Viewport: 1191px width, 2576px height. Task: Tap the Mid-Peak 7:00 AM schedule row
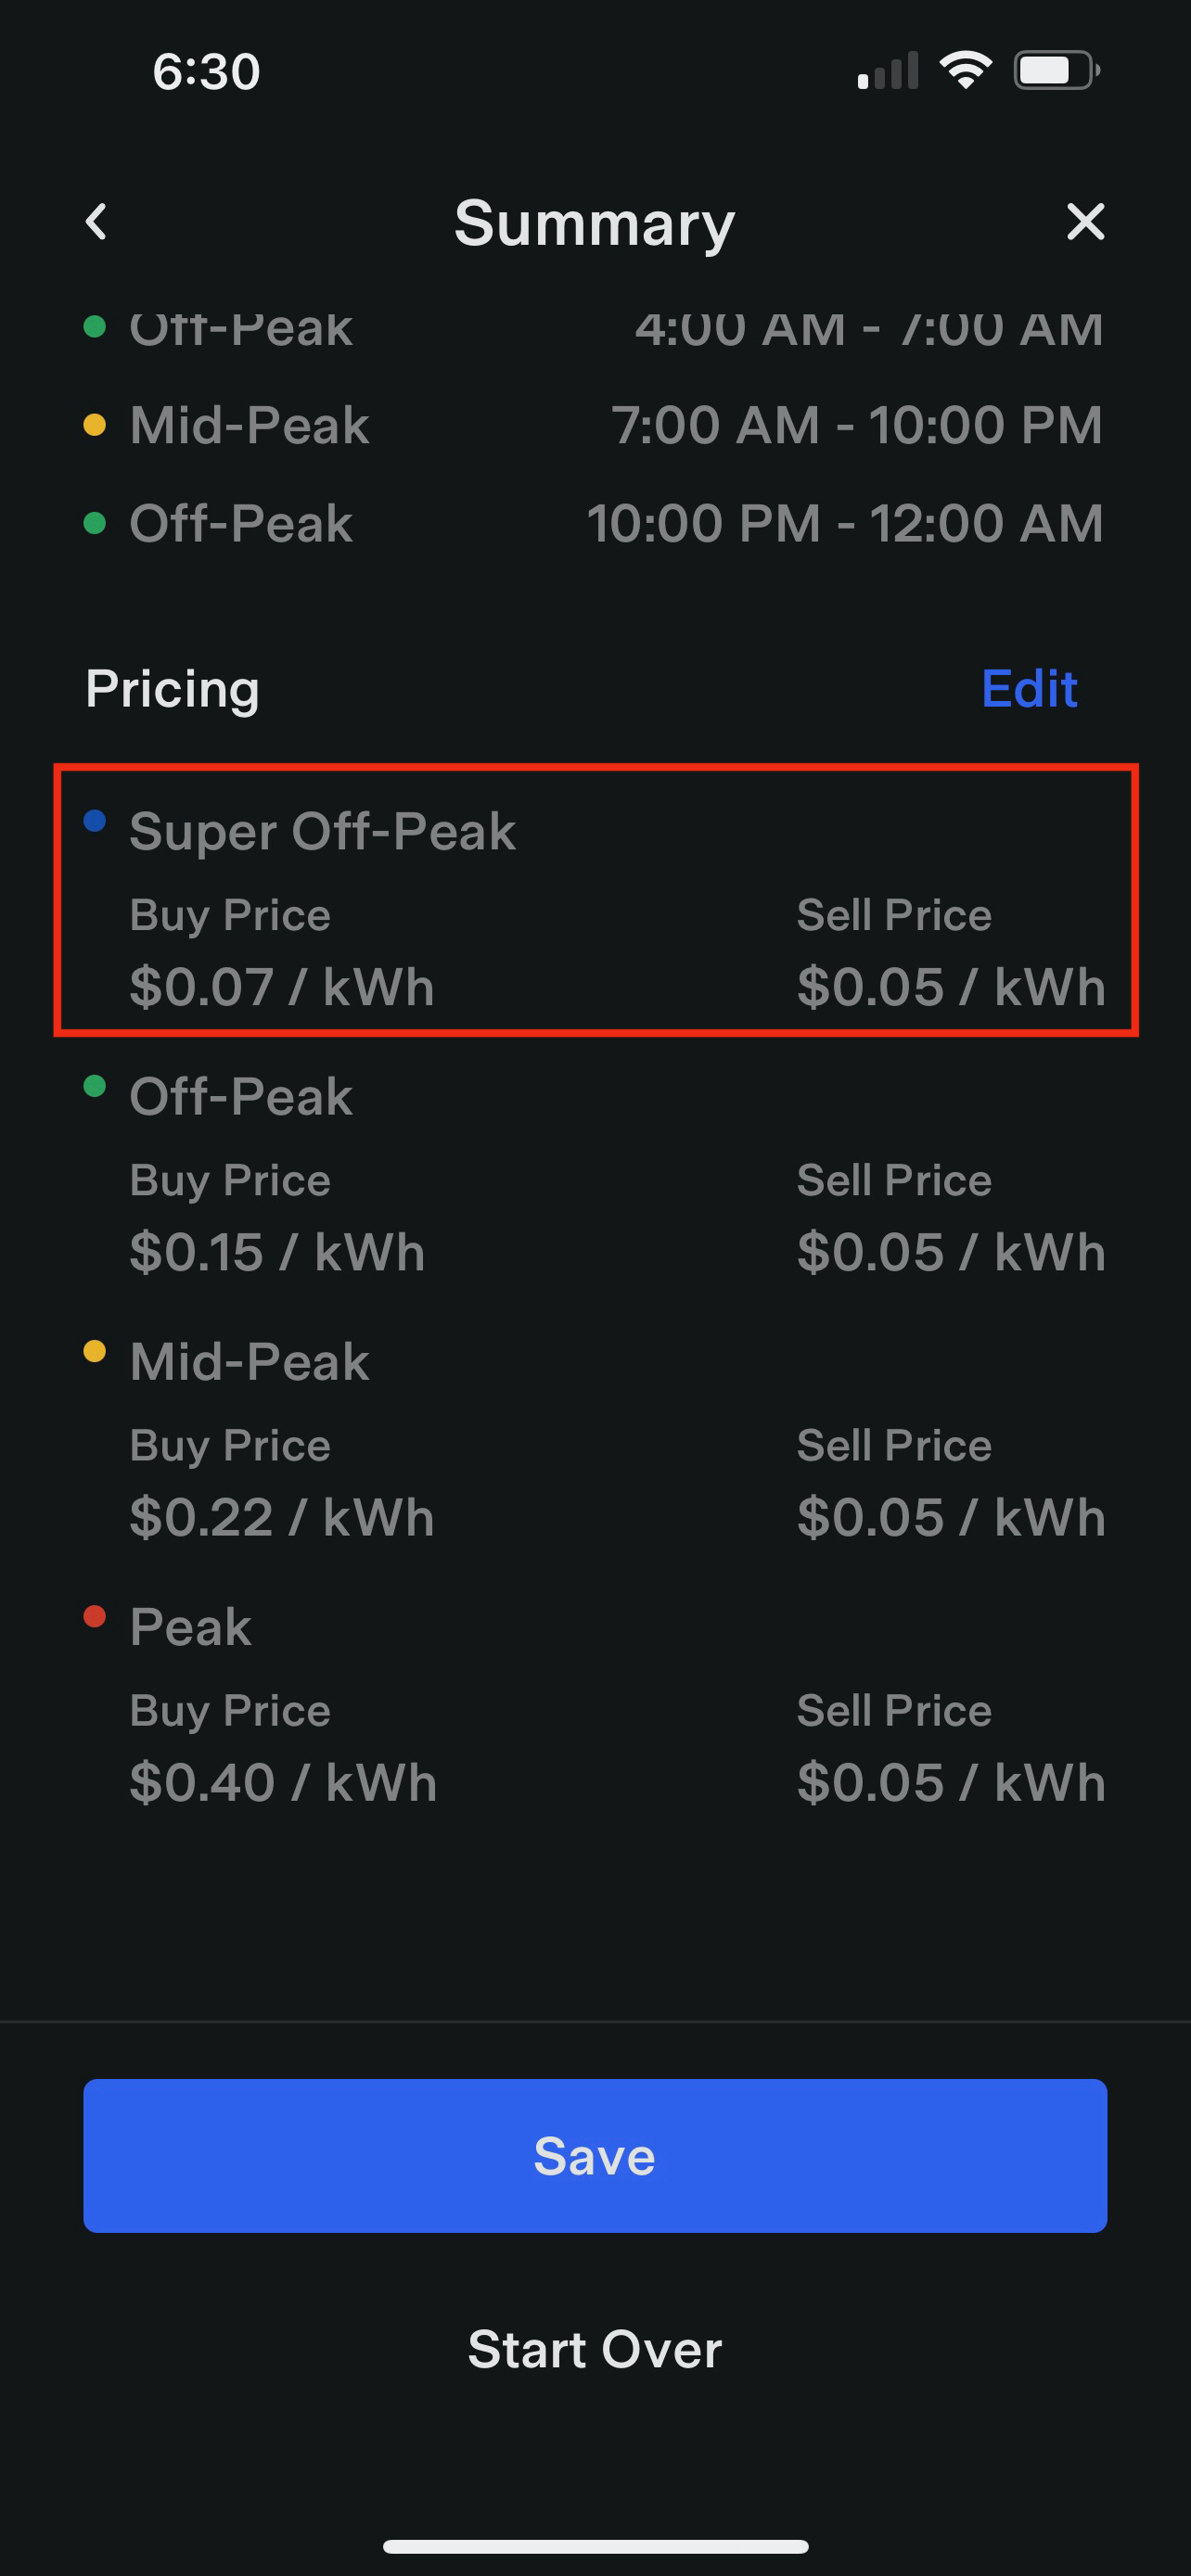(595, 425)
